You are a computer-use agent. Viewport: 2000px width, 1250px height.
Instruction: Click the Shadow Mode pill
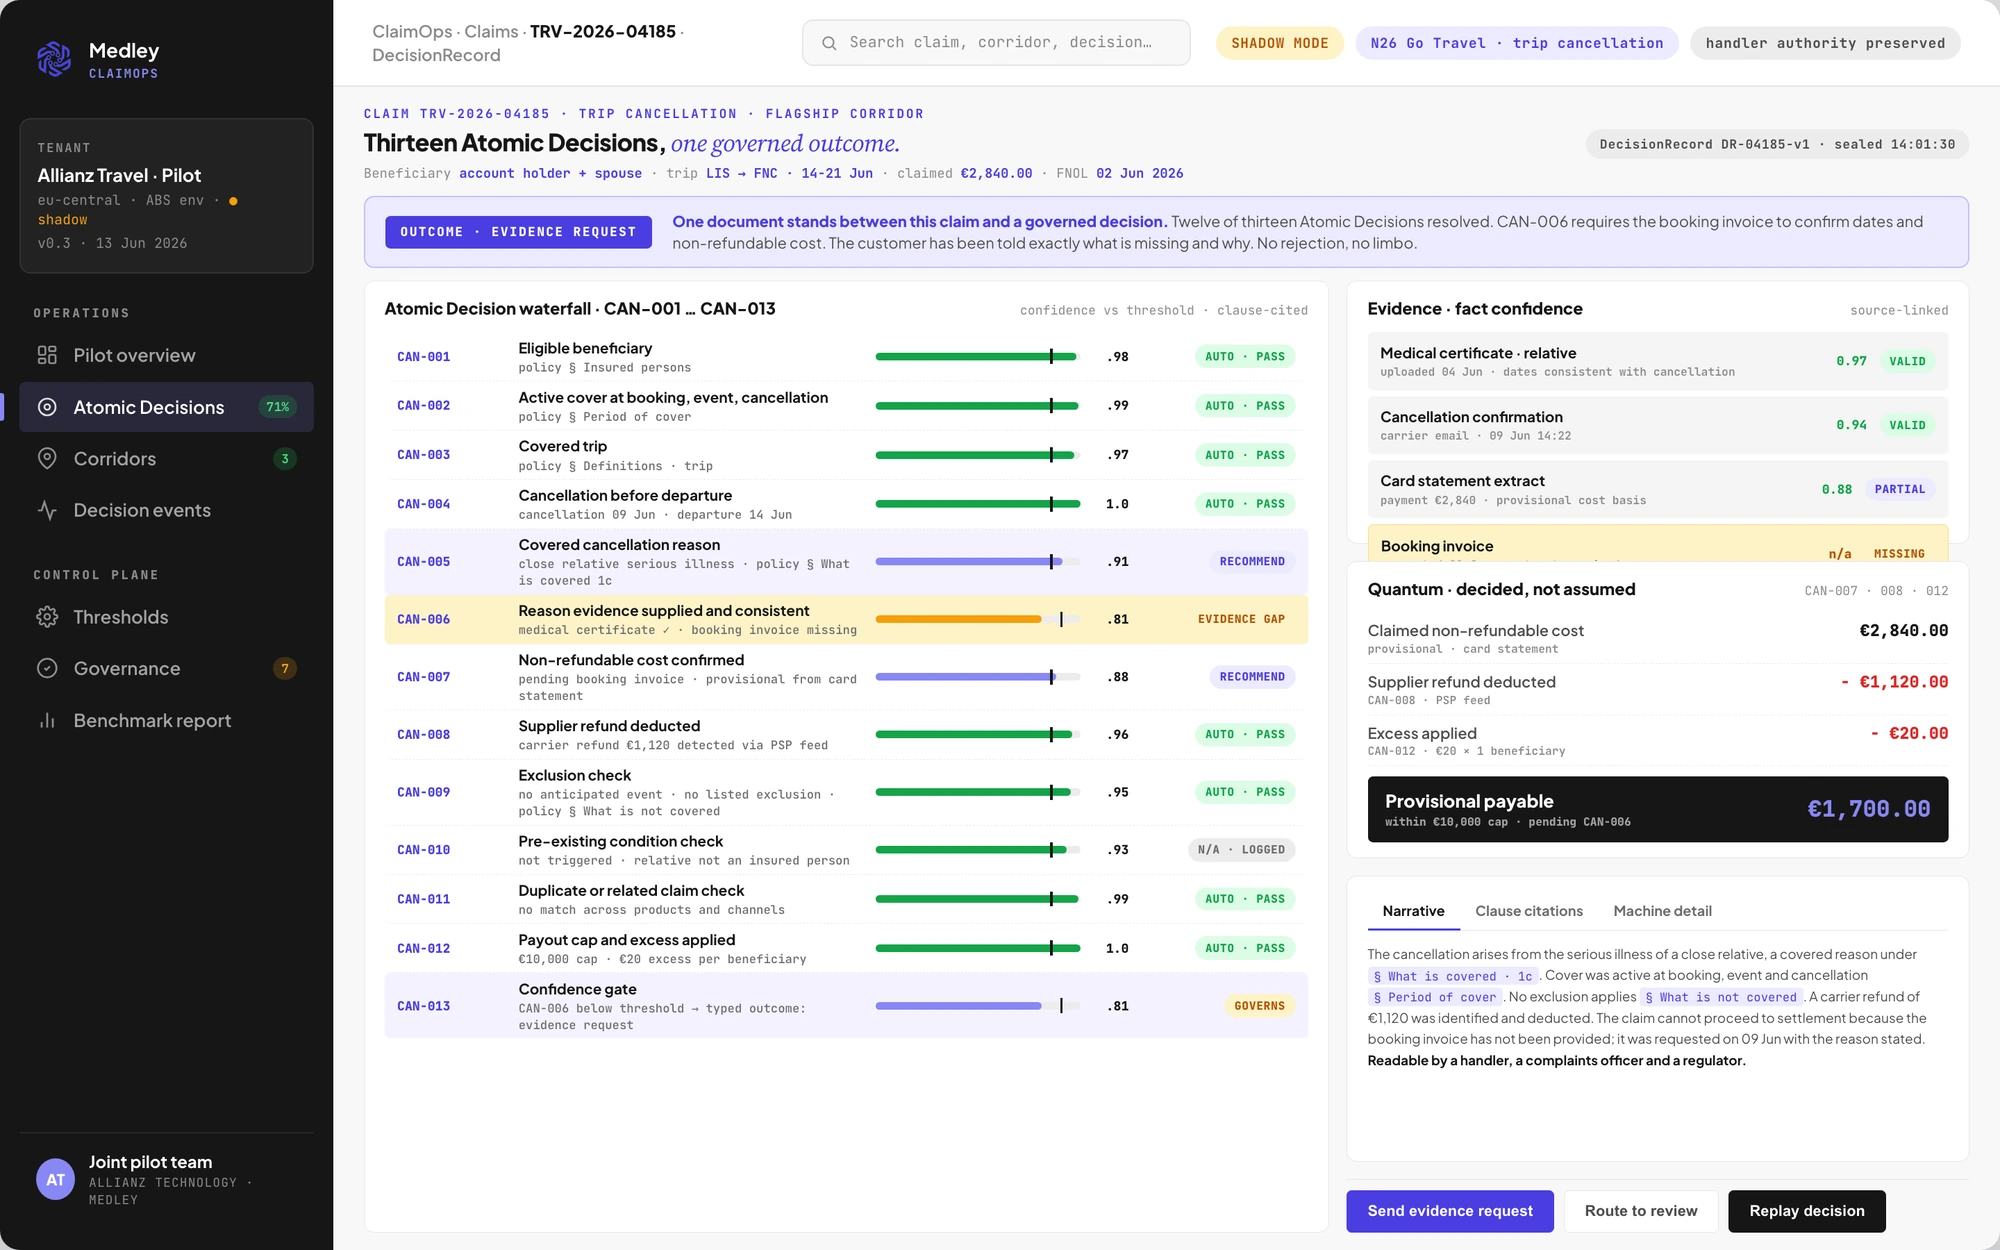coord(1279,43)
